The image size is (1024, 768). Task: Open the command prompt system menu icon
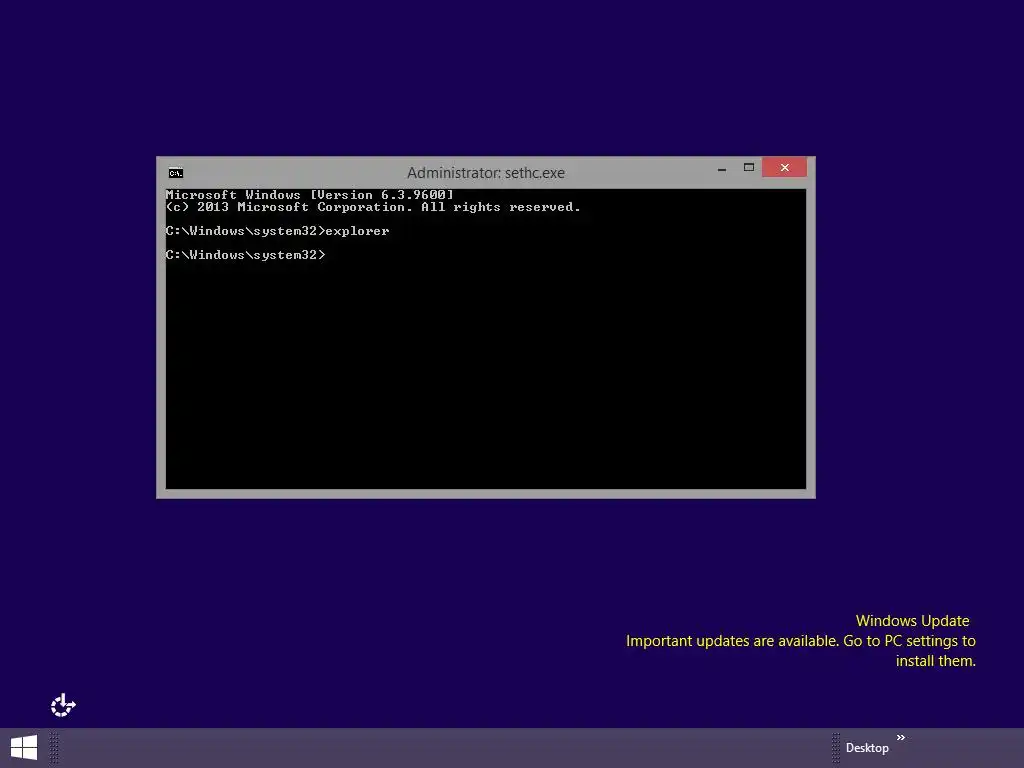(x=176, y=172)
